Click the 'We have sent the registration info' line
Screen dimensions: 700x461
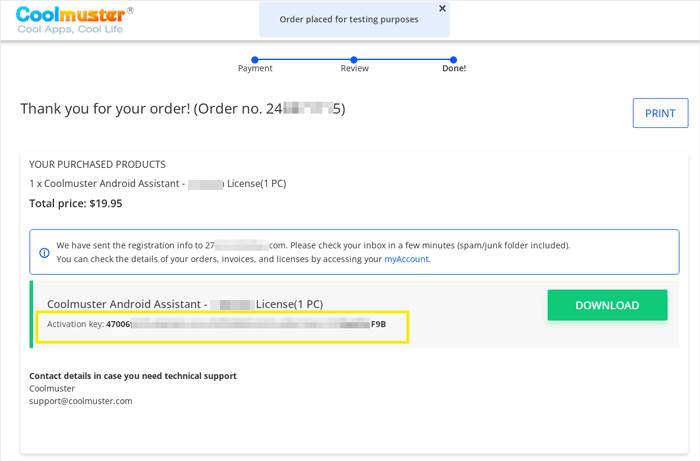(x=313, y=245)
